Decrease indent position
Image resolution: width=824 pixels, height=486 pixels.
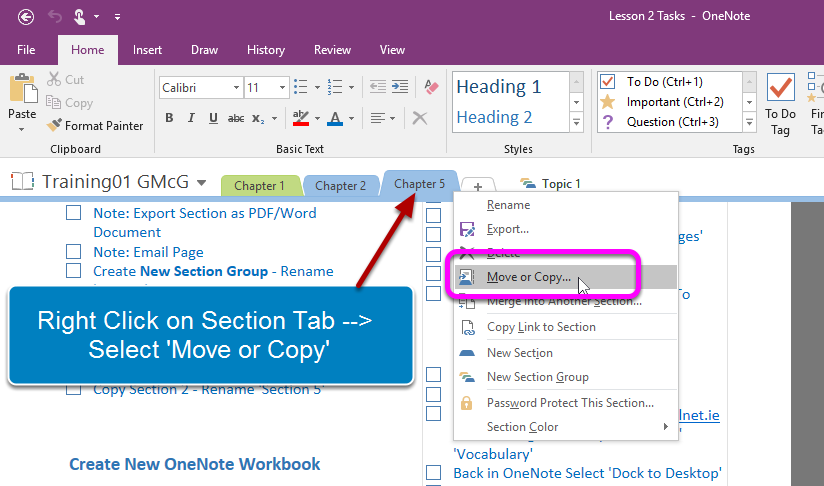click(x=377, y=87)
